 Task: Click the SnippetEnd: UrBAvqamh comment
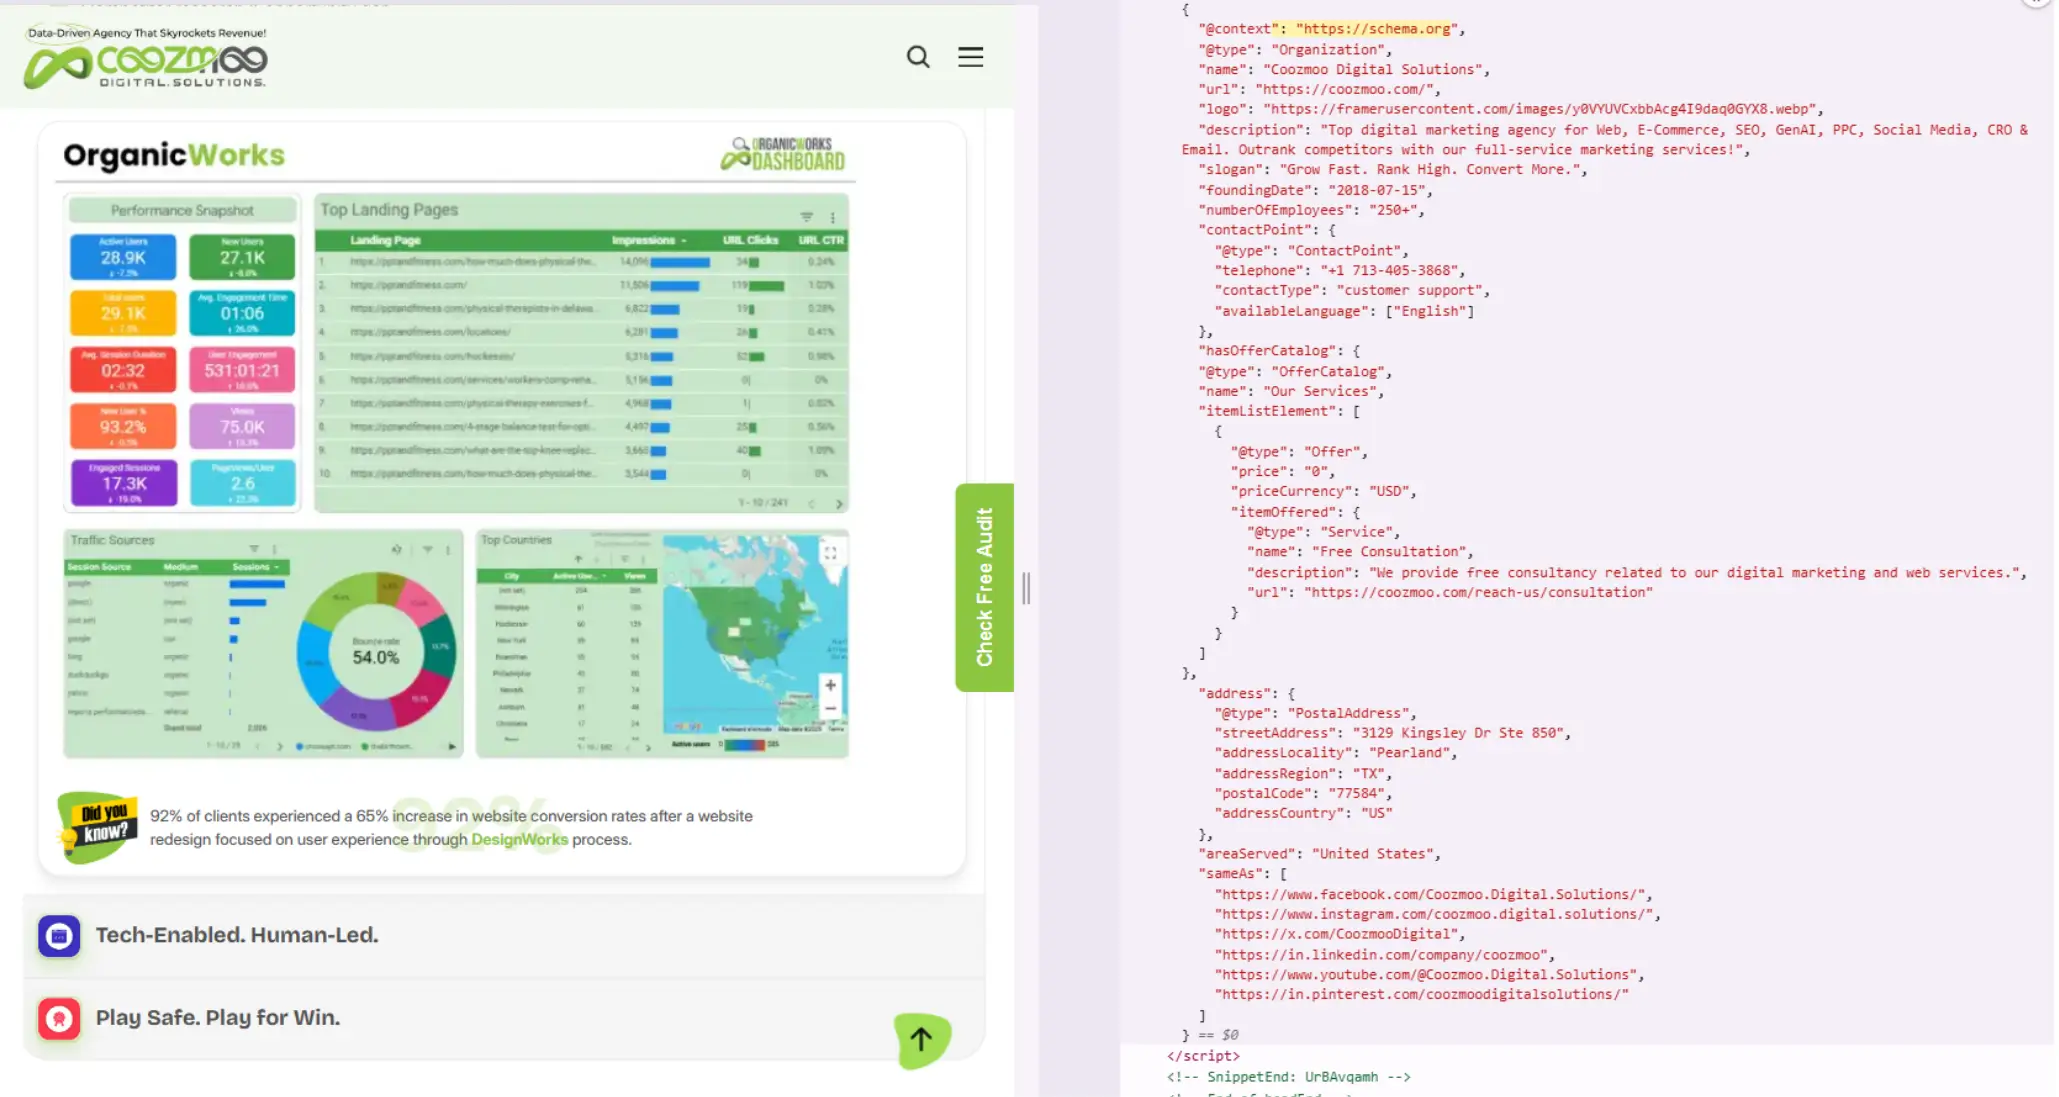coord(1288,1077)
